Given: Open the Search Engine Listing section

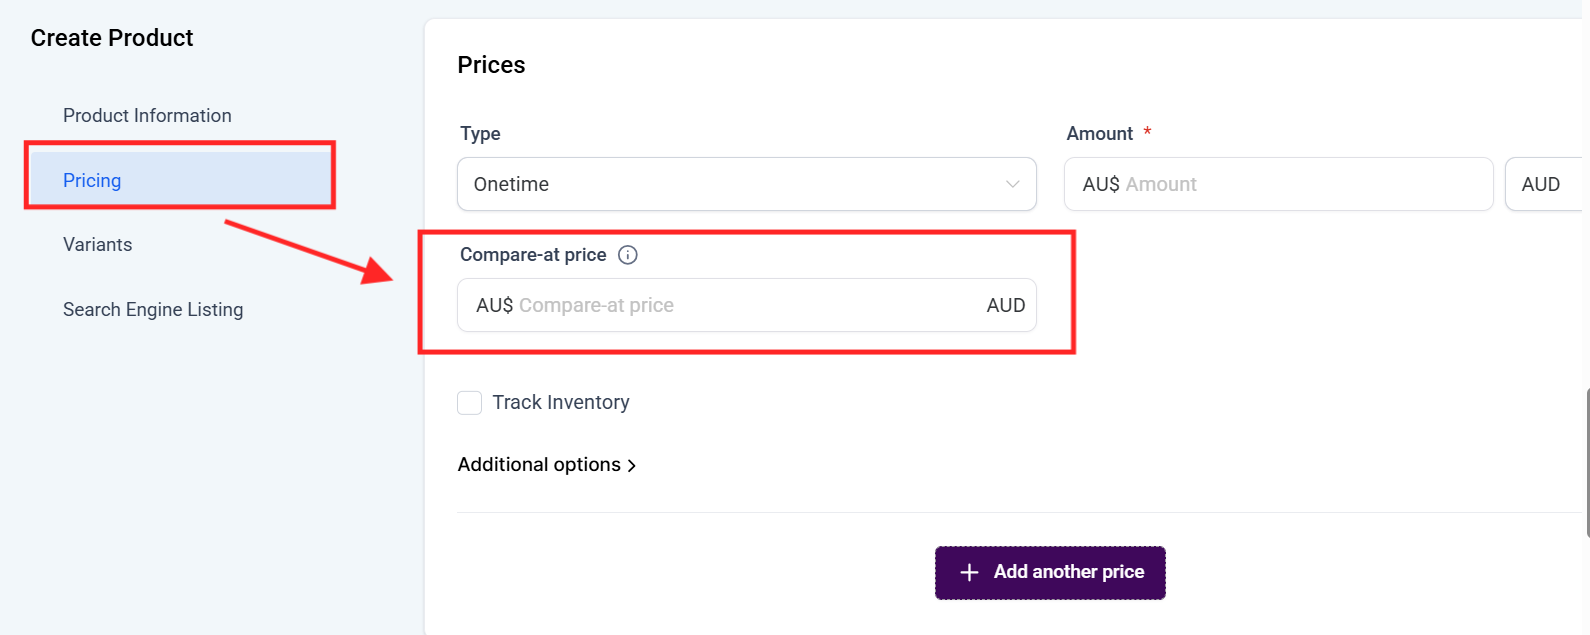Looking at the screenshot, I should pos(153,310).
